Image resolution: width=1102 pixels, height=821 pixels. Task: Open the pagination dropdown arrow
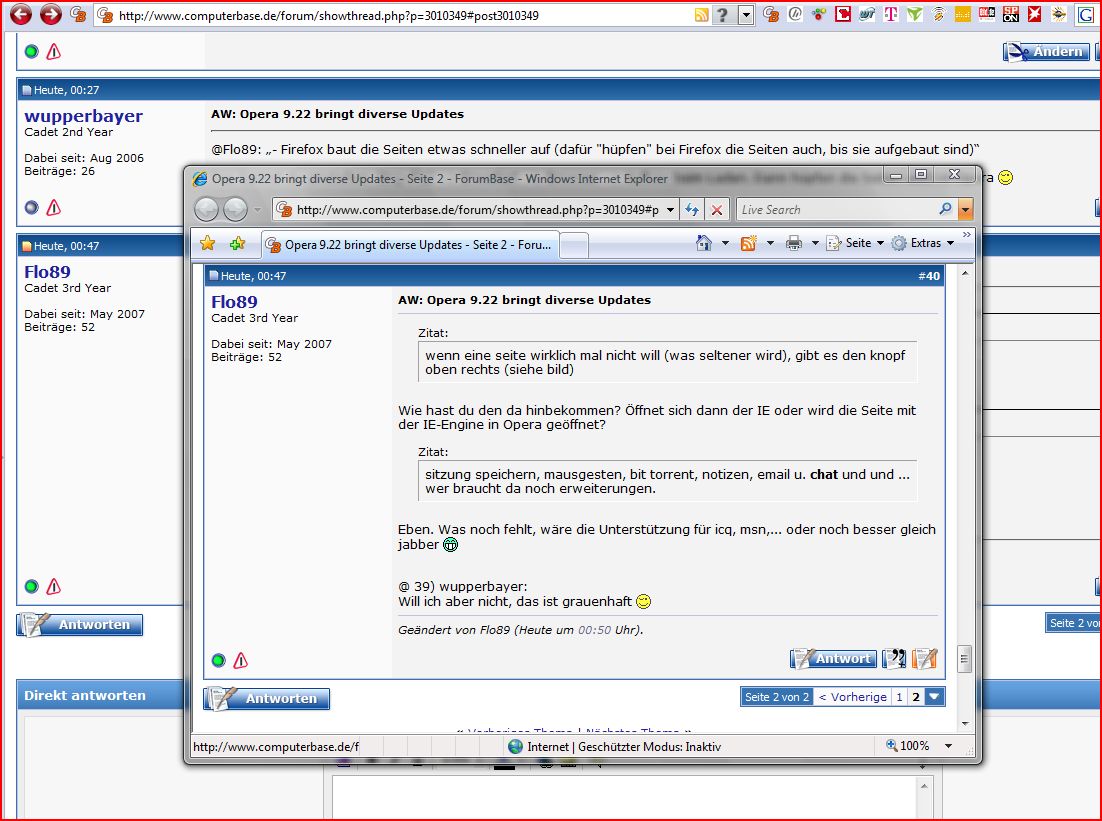pos(934,697)
